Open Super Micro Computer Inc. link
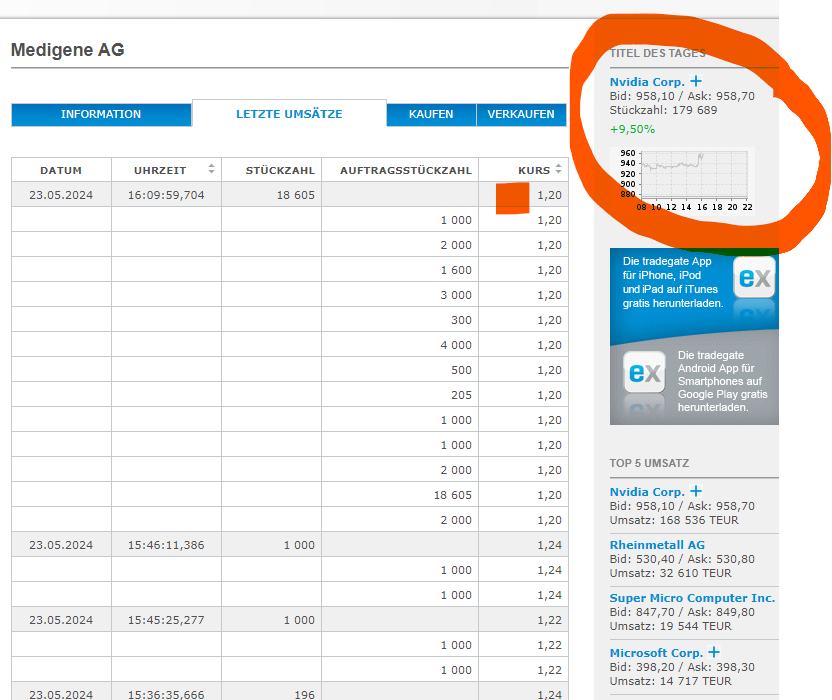The width and height of the screenshot is (832, 700). pos(692,598)
